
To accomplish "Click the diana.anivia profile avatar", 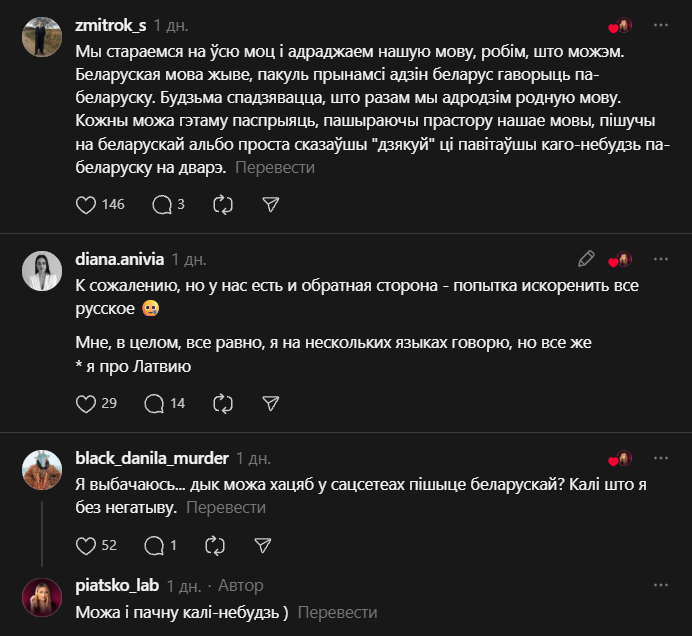I will click(x=43, y=272).
